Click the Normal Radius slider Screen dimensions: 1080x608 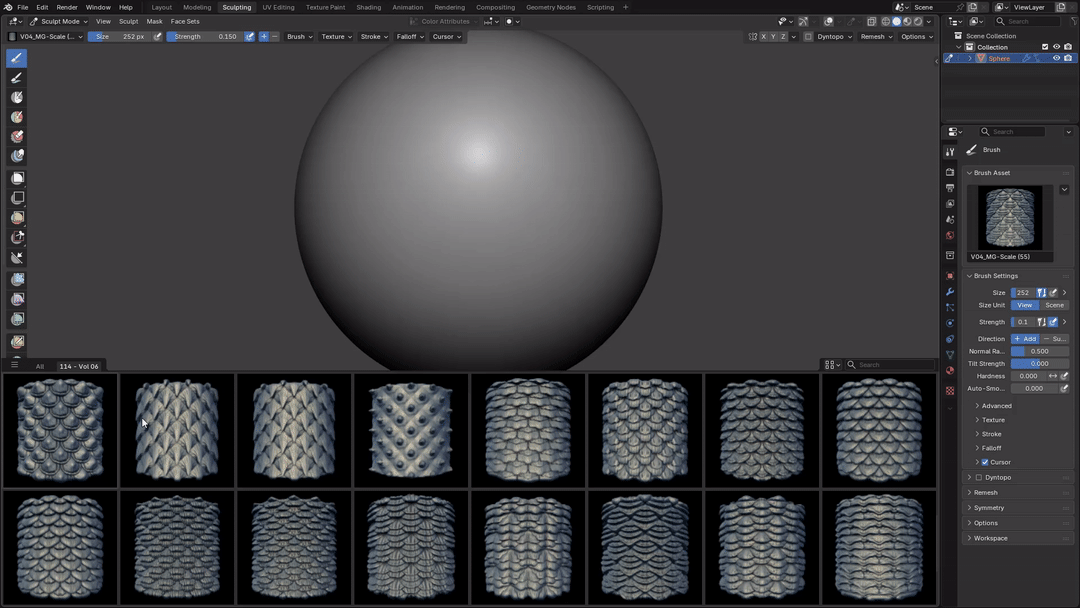pos(1039,351)
